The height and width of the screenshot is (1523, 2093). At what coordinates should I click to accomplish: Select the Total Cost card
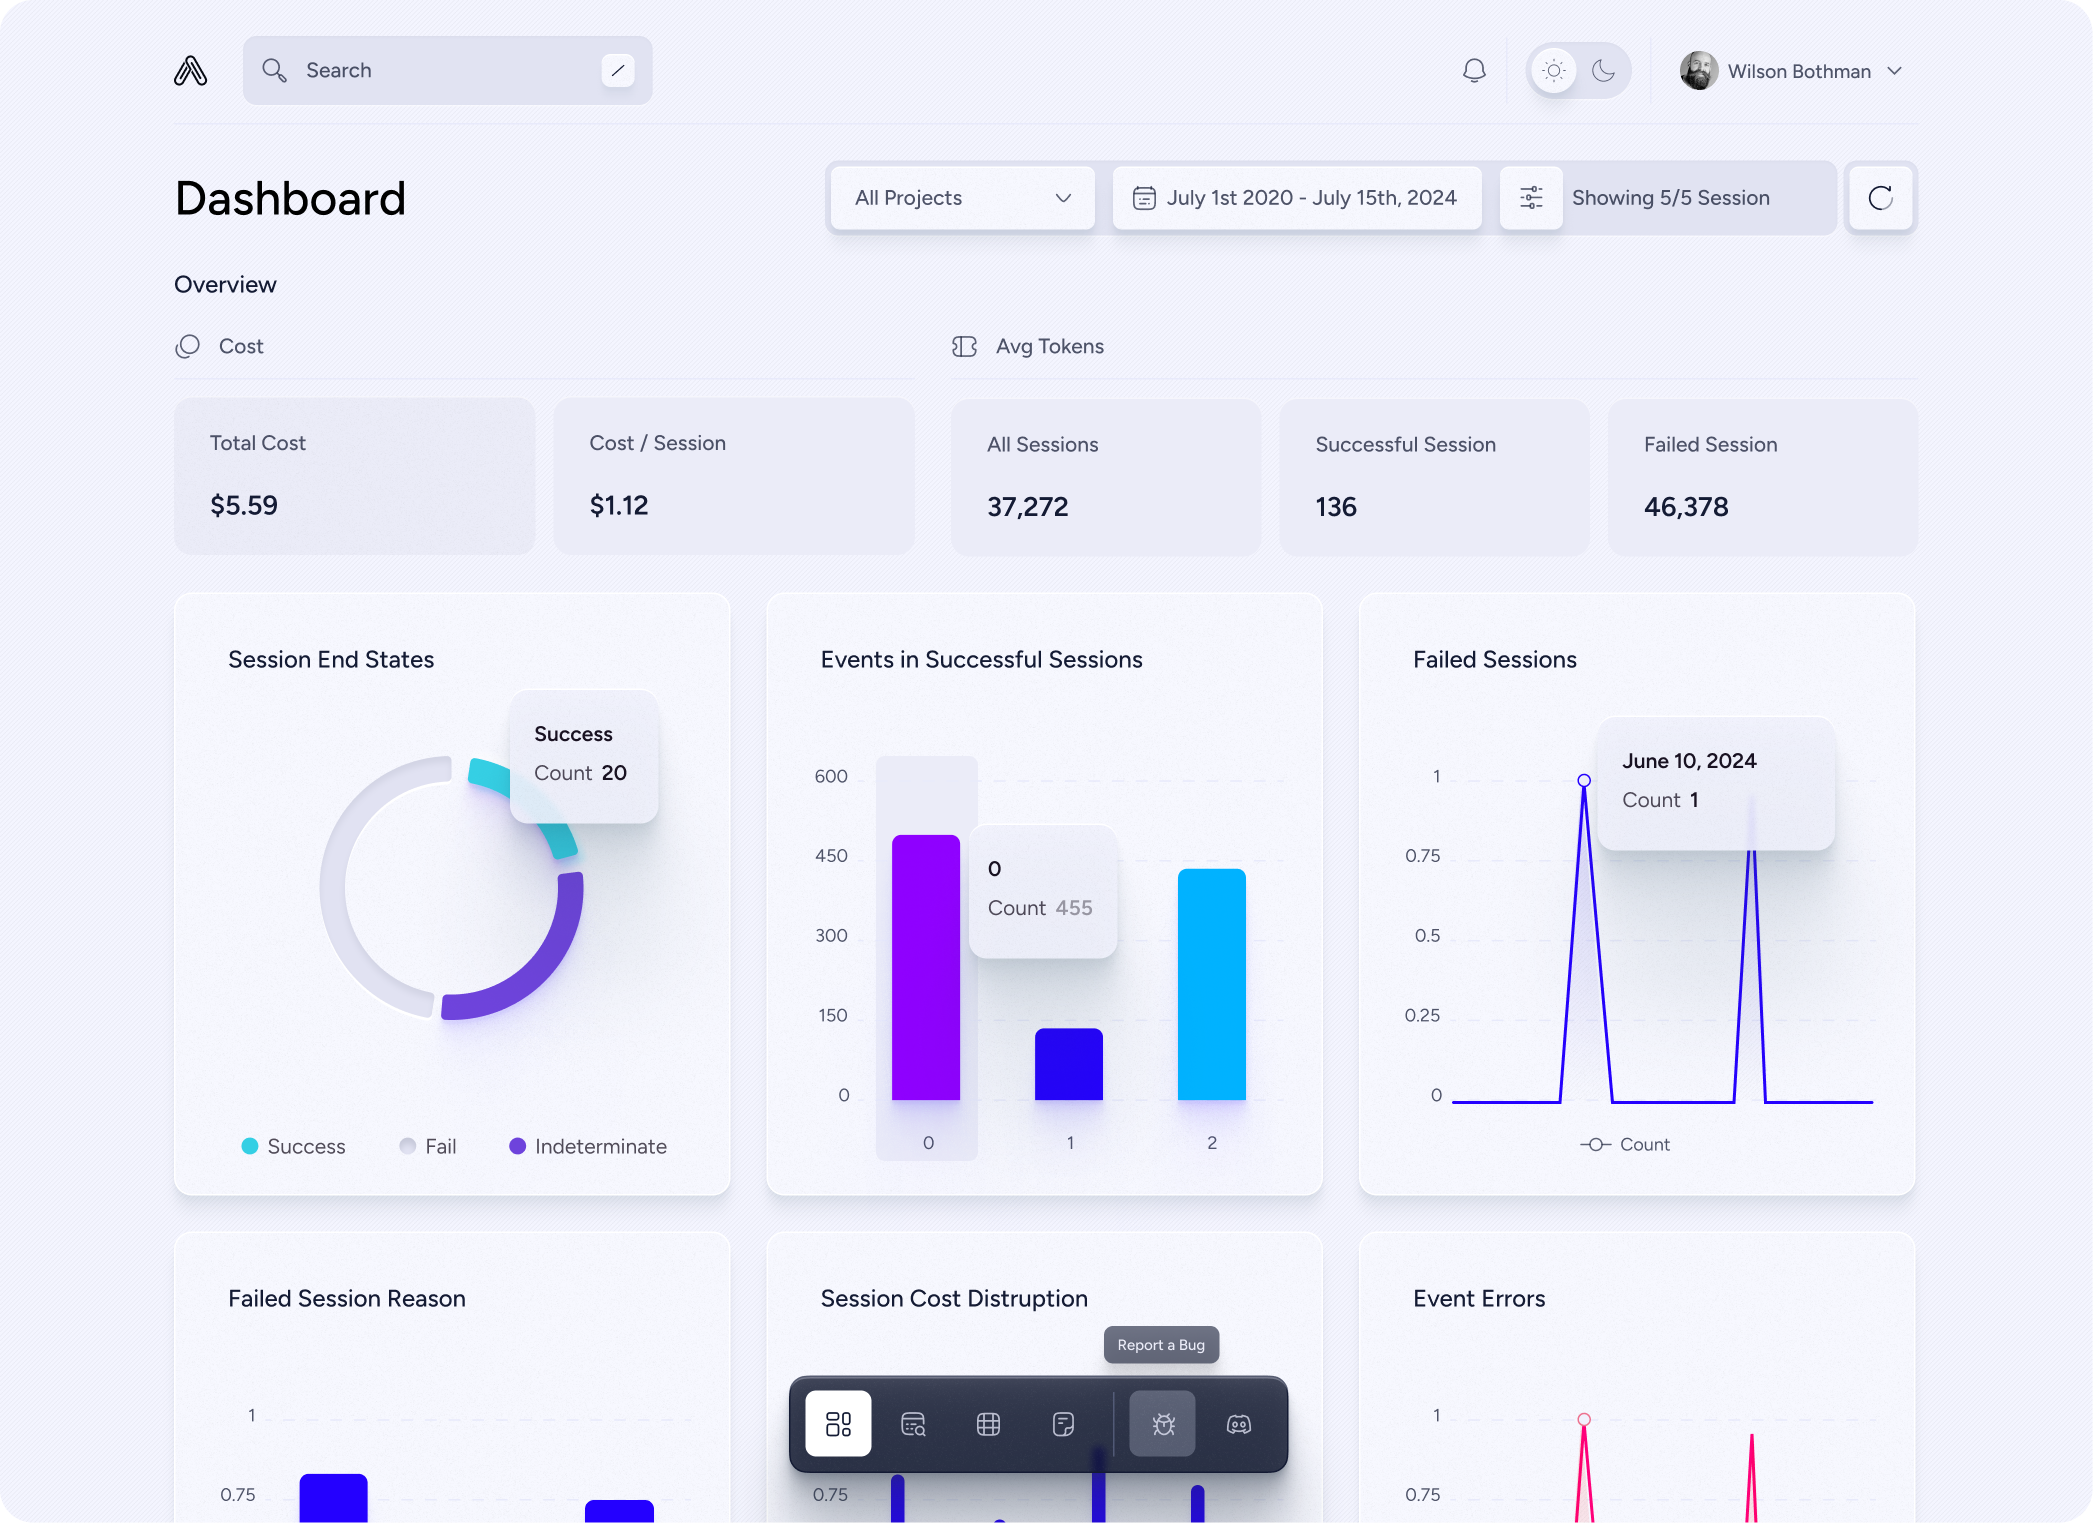[354, 476]
